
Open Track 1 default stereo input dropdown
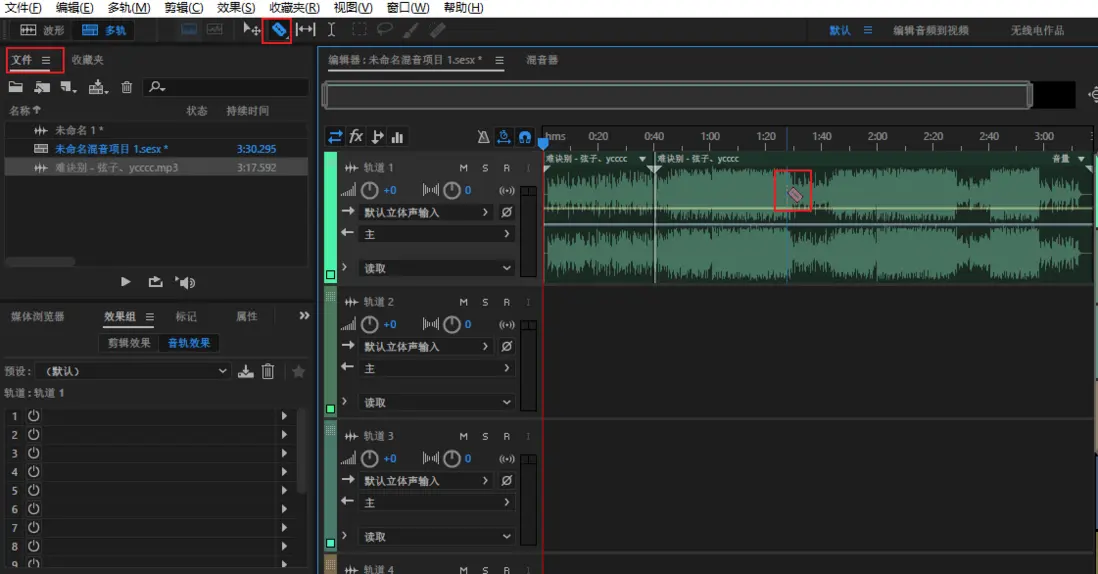[426, 212]
